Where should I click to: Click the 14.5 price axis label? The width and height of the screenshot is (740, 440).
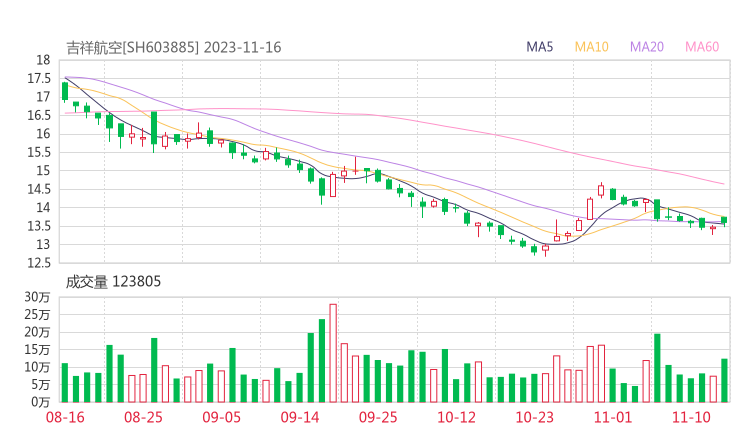39,189
